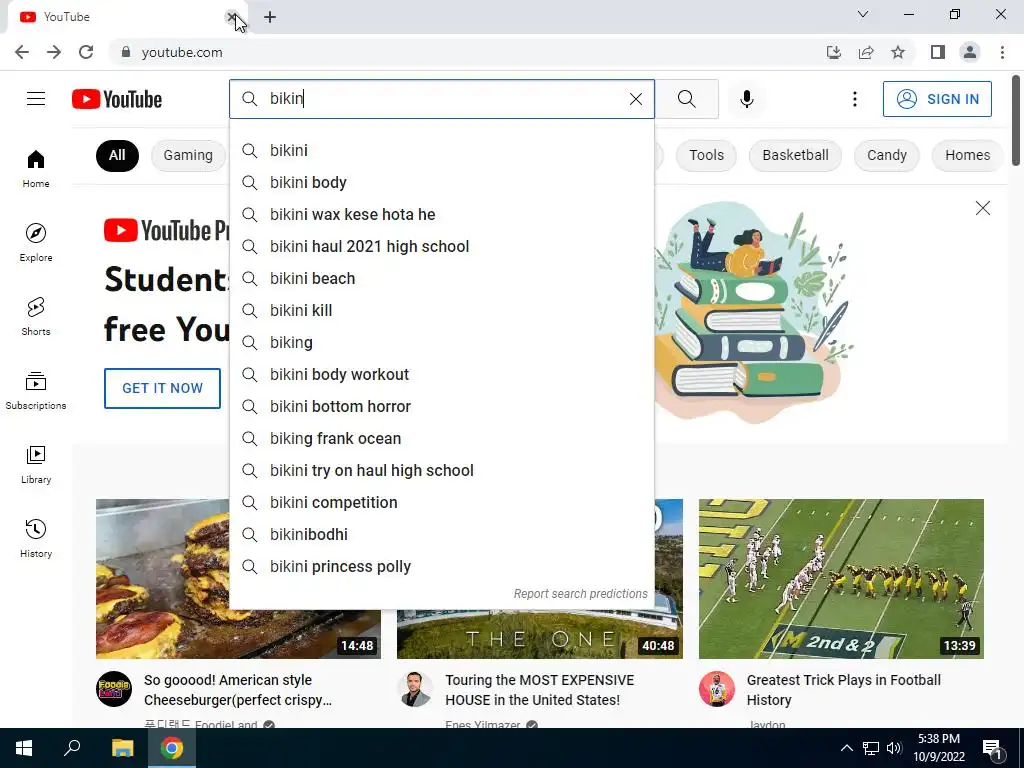
Task: Clear the search box with the X icon
Action: pos(635,99)
